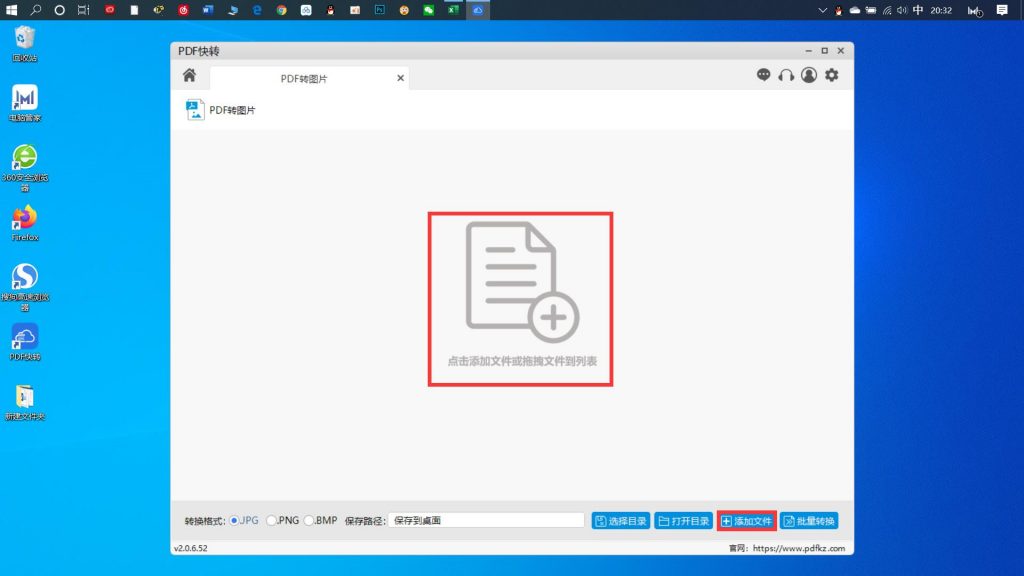Open taskbar search magnifier
Screen dimensions: 1024x576
pyautogui.click(x=35, y=10)
